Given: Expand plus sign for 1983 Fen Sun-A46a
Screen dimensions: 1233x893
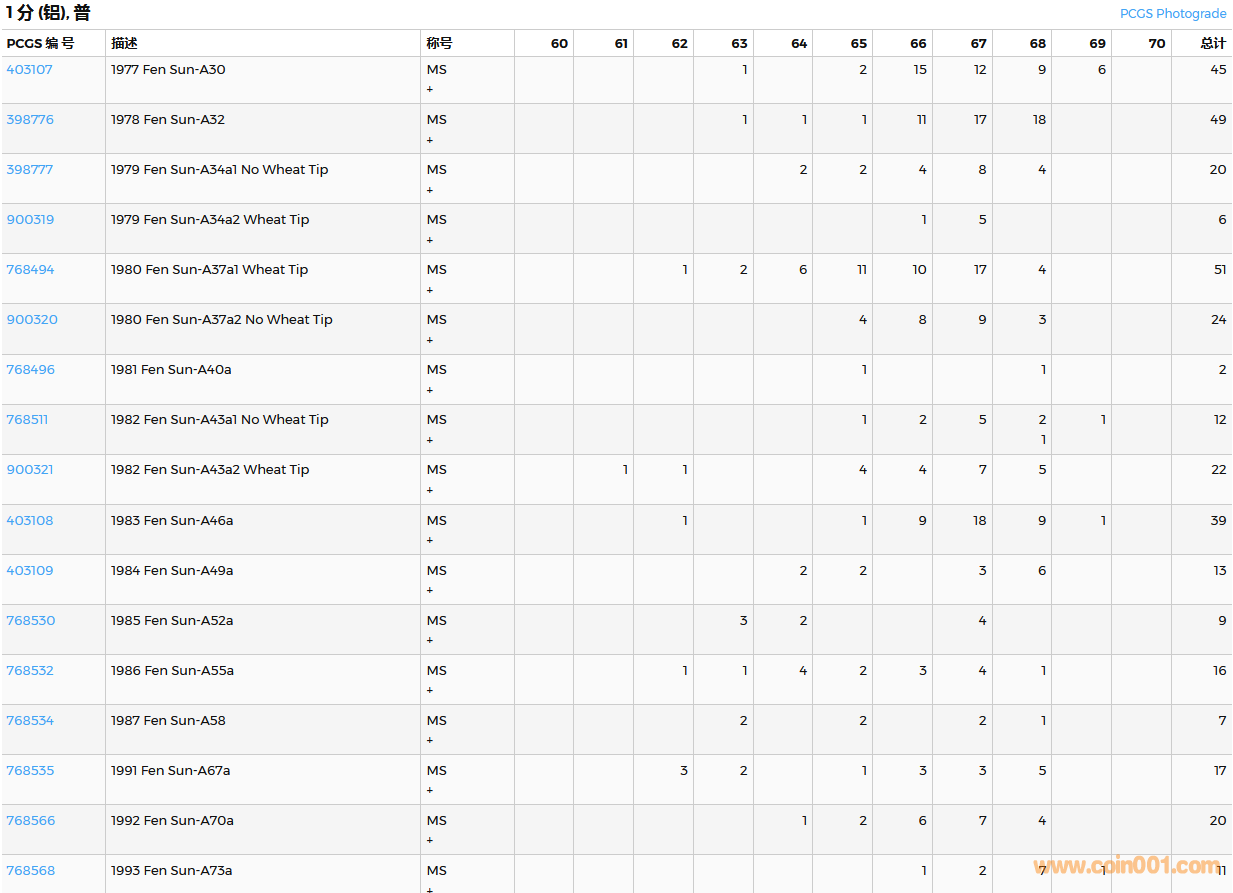Looking at the screenshot, I should pyautogui.click(x=430, y=541).
